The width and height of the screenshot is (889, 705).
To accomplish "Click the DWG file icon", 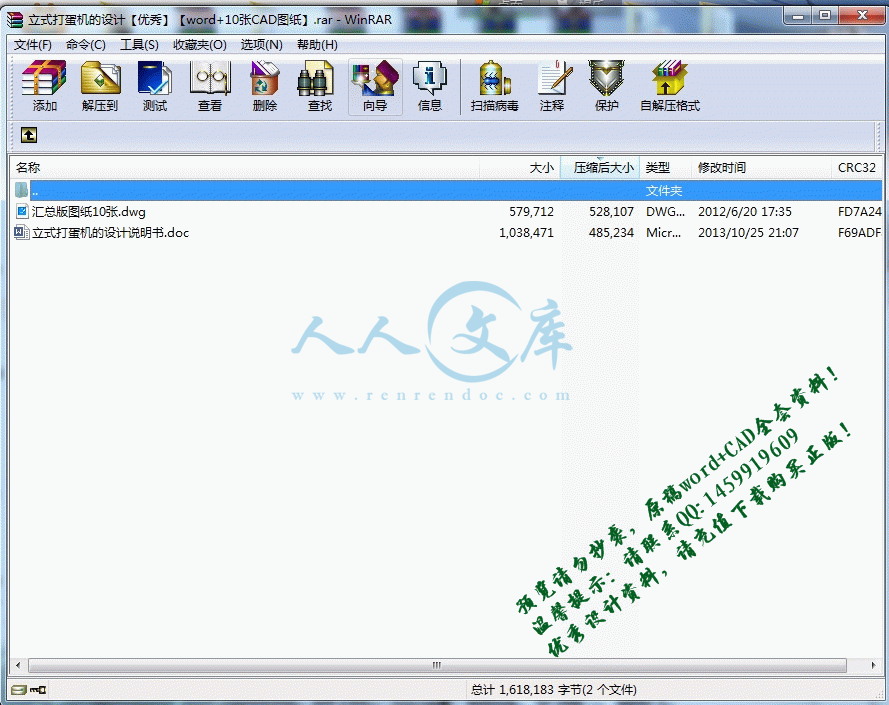I will pos(22,212).
